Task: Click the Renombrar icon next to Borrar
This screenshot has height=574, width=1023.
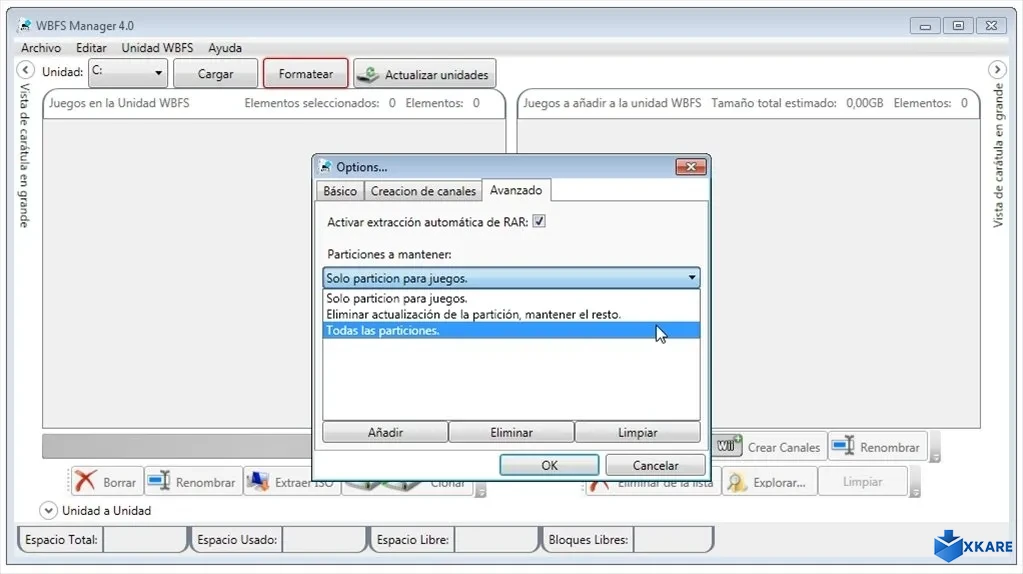Action: (x=159, y=481)
